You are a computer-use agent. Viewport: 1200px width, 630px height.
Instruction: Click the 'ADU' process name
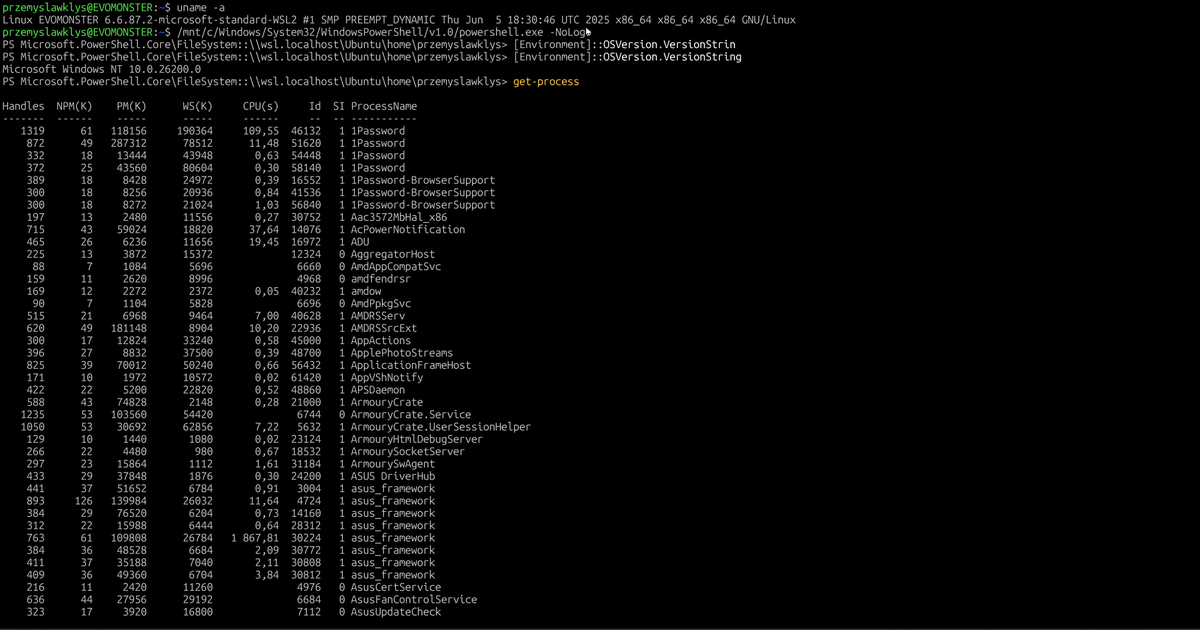click(360, 242)
